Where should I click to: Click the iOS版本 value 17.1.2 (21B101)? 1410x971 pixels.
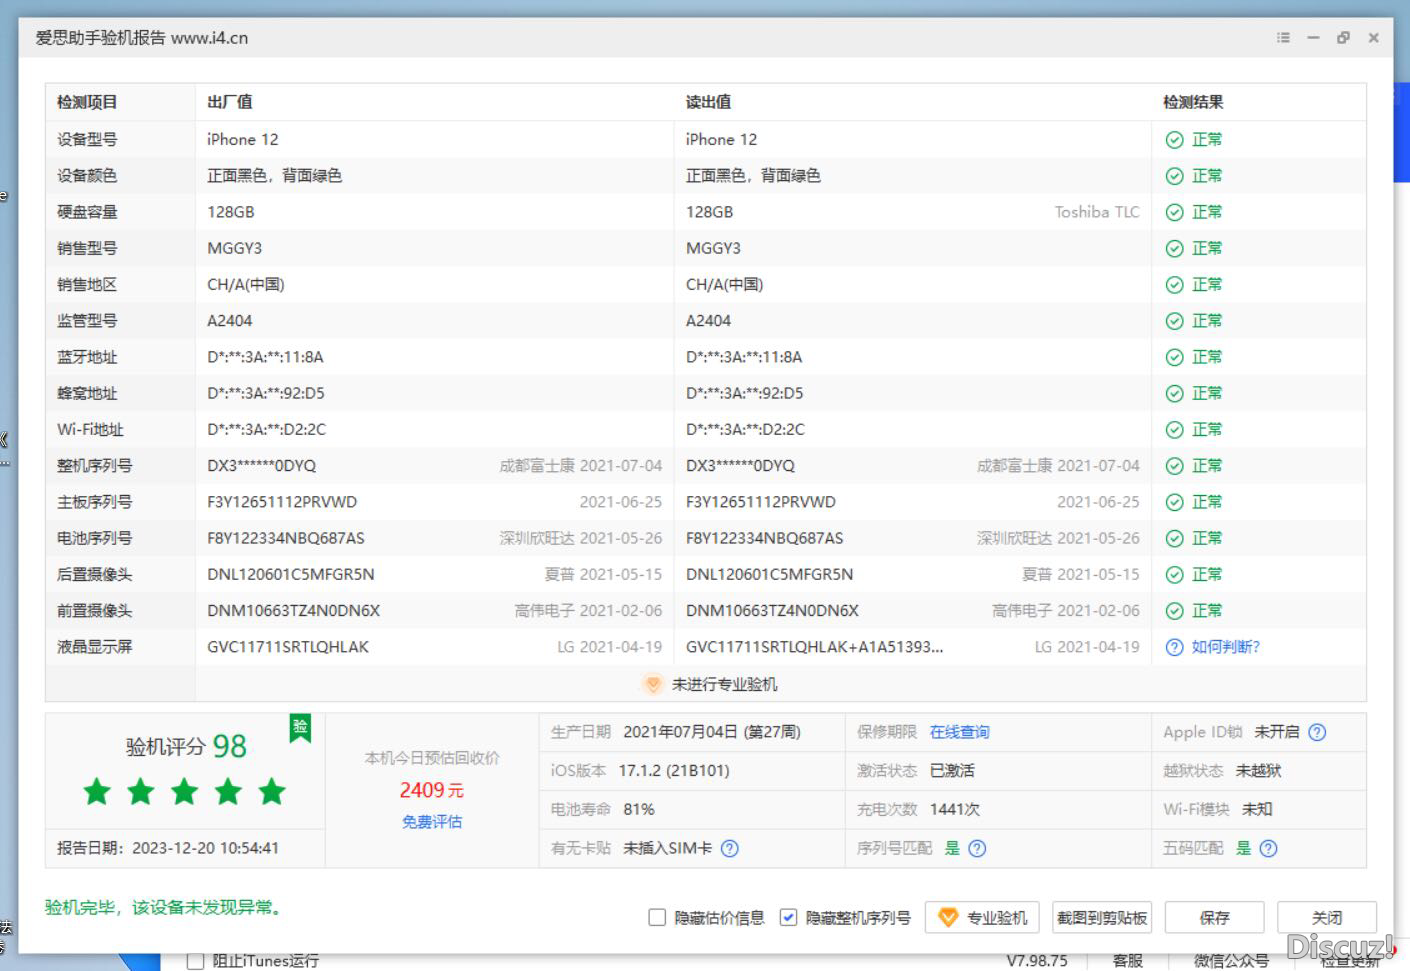[x=674, y=771]
